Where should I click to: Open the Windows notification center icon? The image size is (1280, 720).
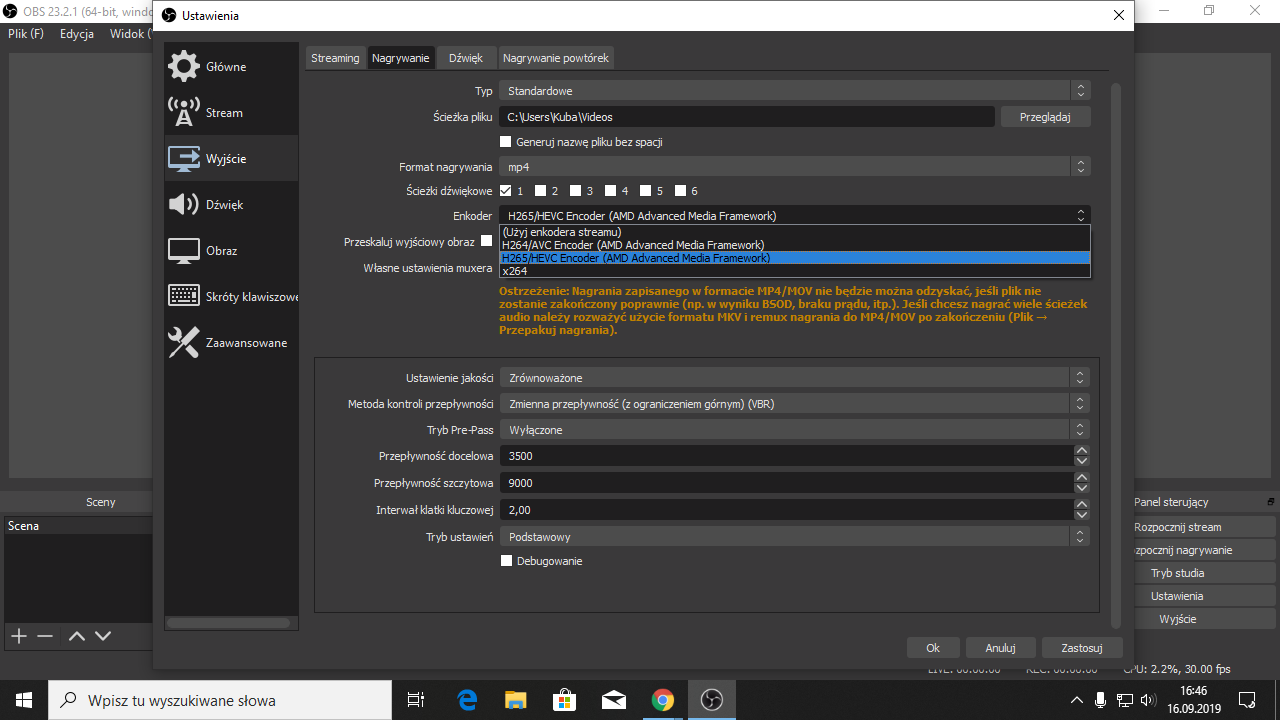coord(1247,700)
